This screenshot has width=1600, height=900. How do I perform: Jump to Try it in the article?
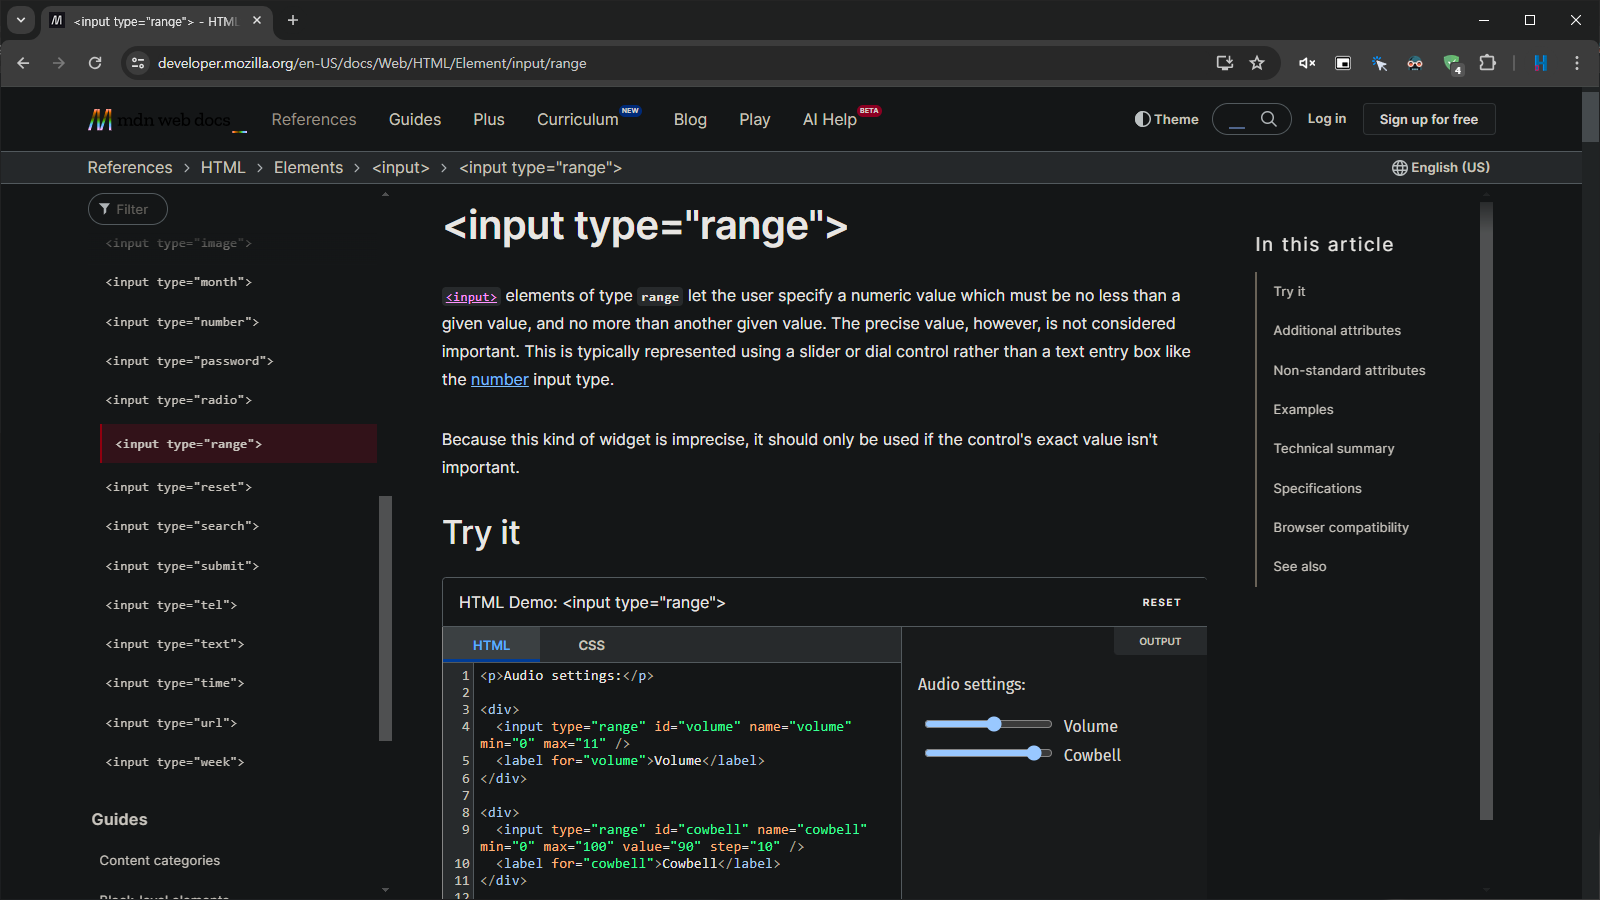pyautogui.click(x=1290, y=291)
